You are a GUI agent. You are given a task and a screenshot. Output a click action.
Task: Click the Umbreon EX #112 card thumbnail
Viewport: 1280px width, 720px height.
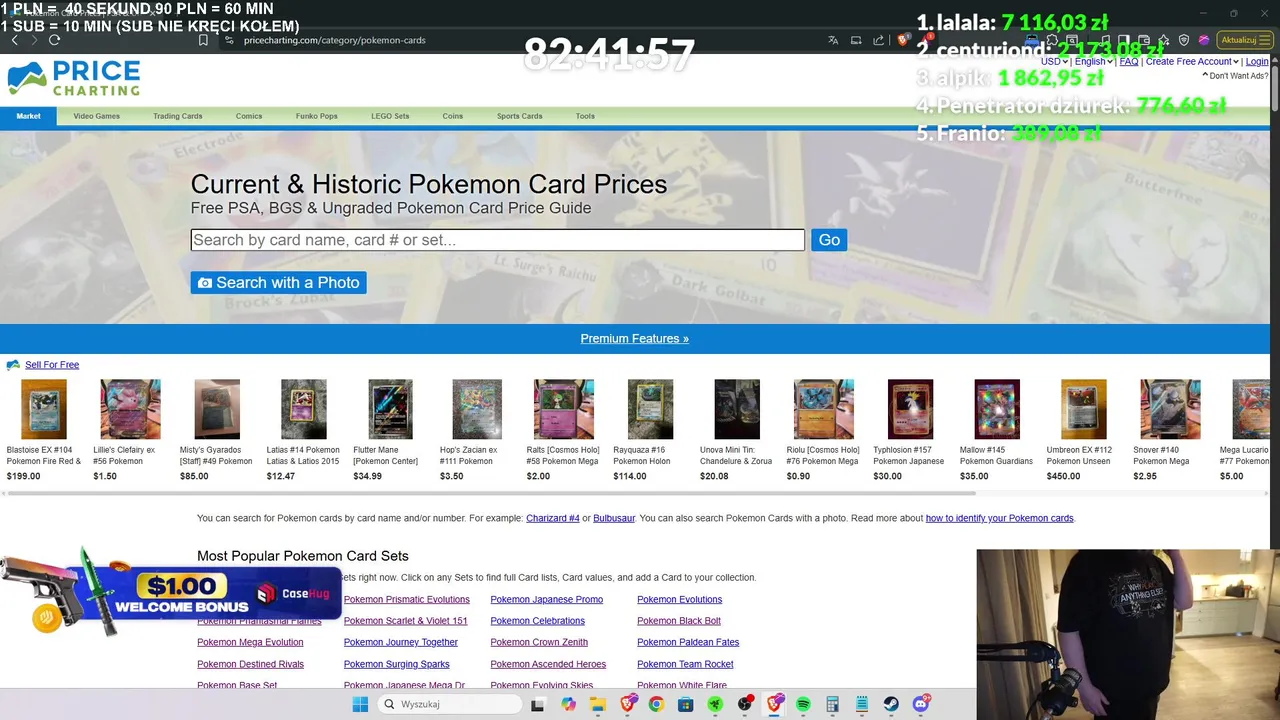point(1084,409)
